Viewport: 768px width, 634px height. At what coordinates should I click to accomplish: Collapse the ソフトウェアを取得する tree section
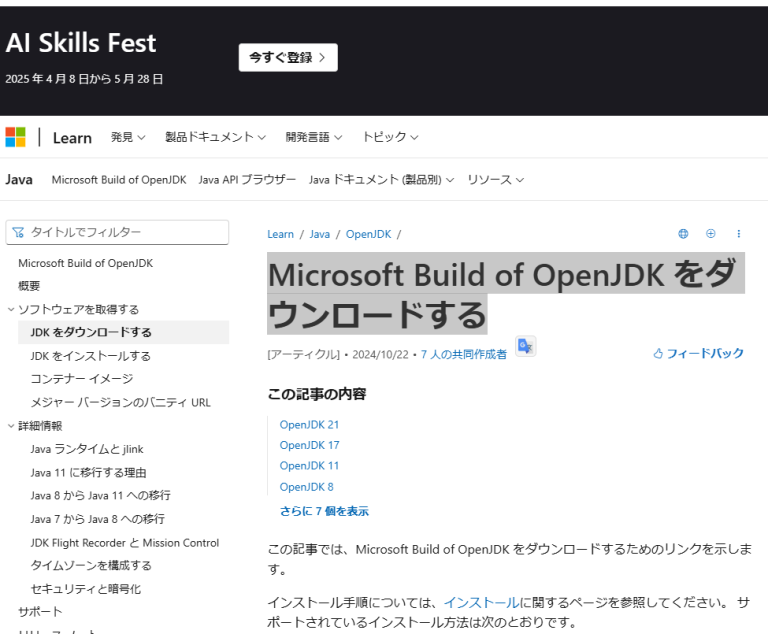coord(11,310)
